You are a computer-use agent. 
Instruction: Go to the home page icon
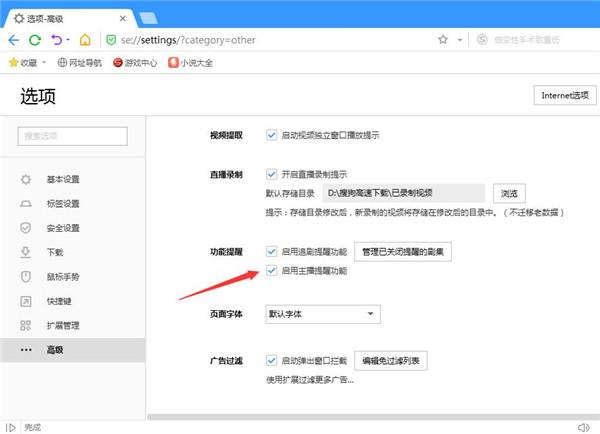85,40
